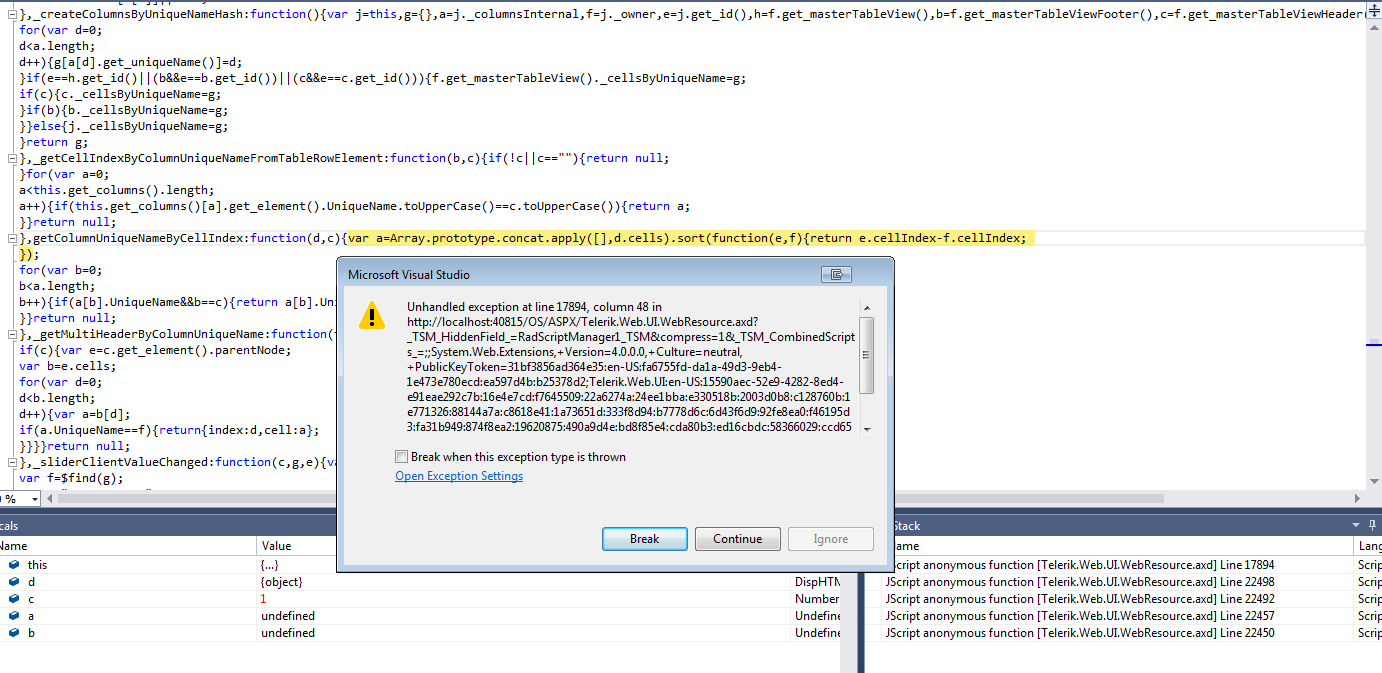Viewport: 1382px width, 673px height.
Task: Click the blue caret marker in editor vertical scrollbar
Action: coord(1374,345)
